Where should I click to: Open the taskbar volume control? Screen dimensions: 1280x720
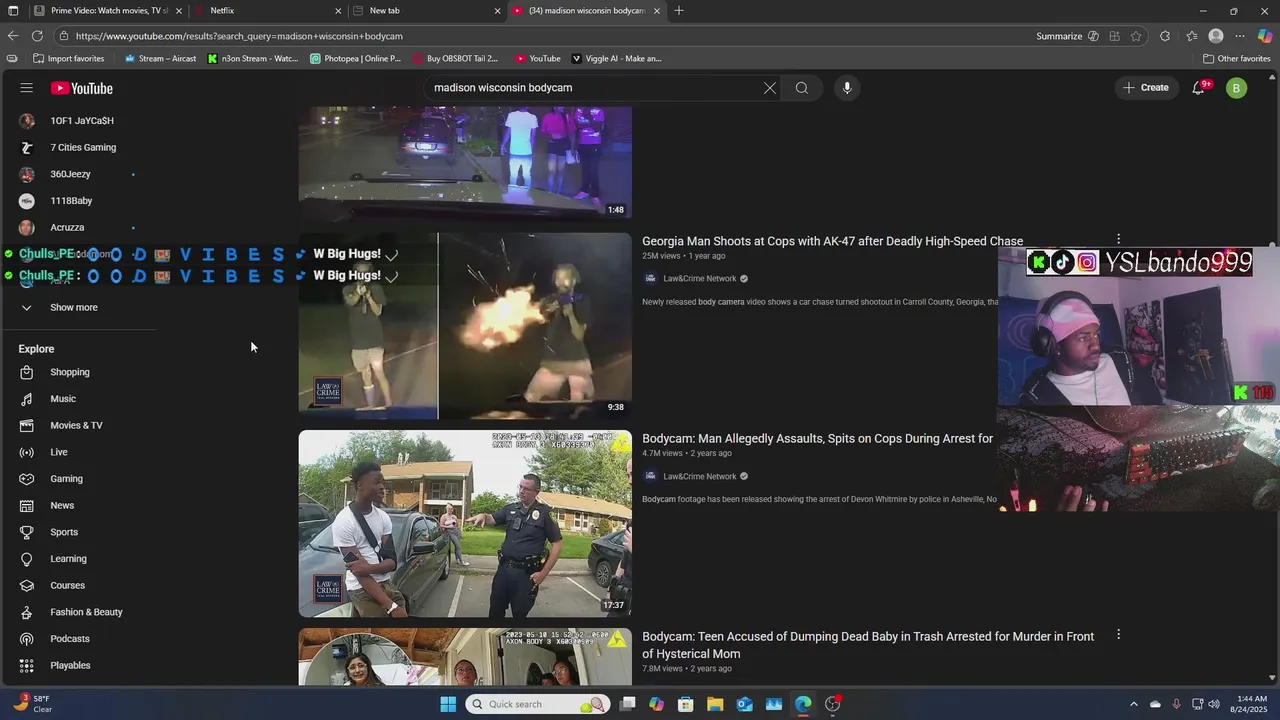click(1214, 704)
